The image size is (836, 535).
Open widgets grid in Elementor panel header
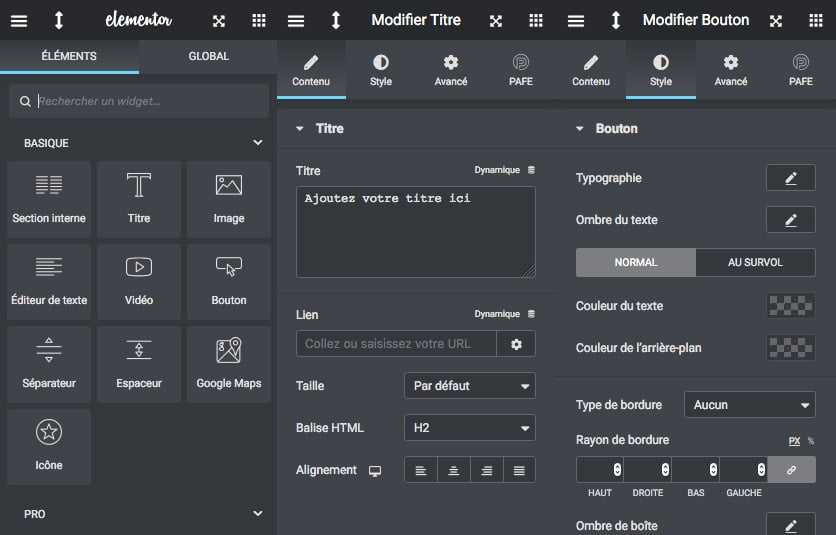coord(259,20)
